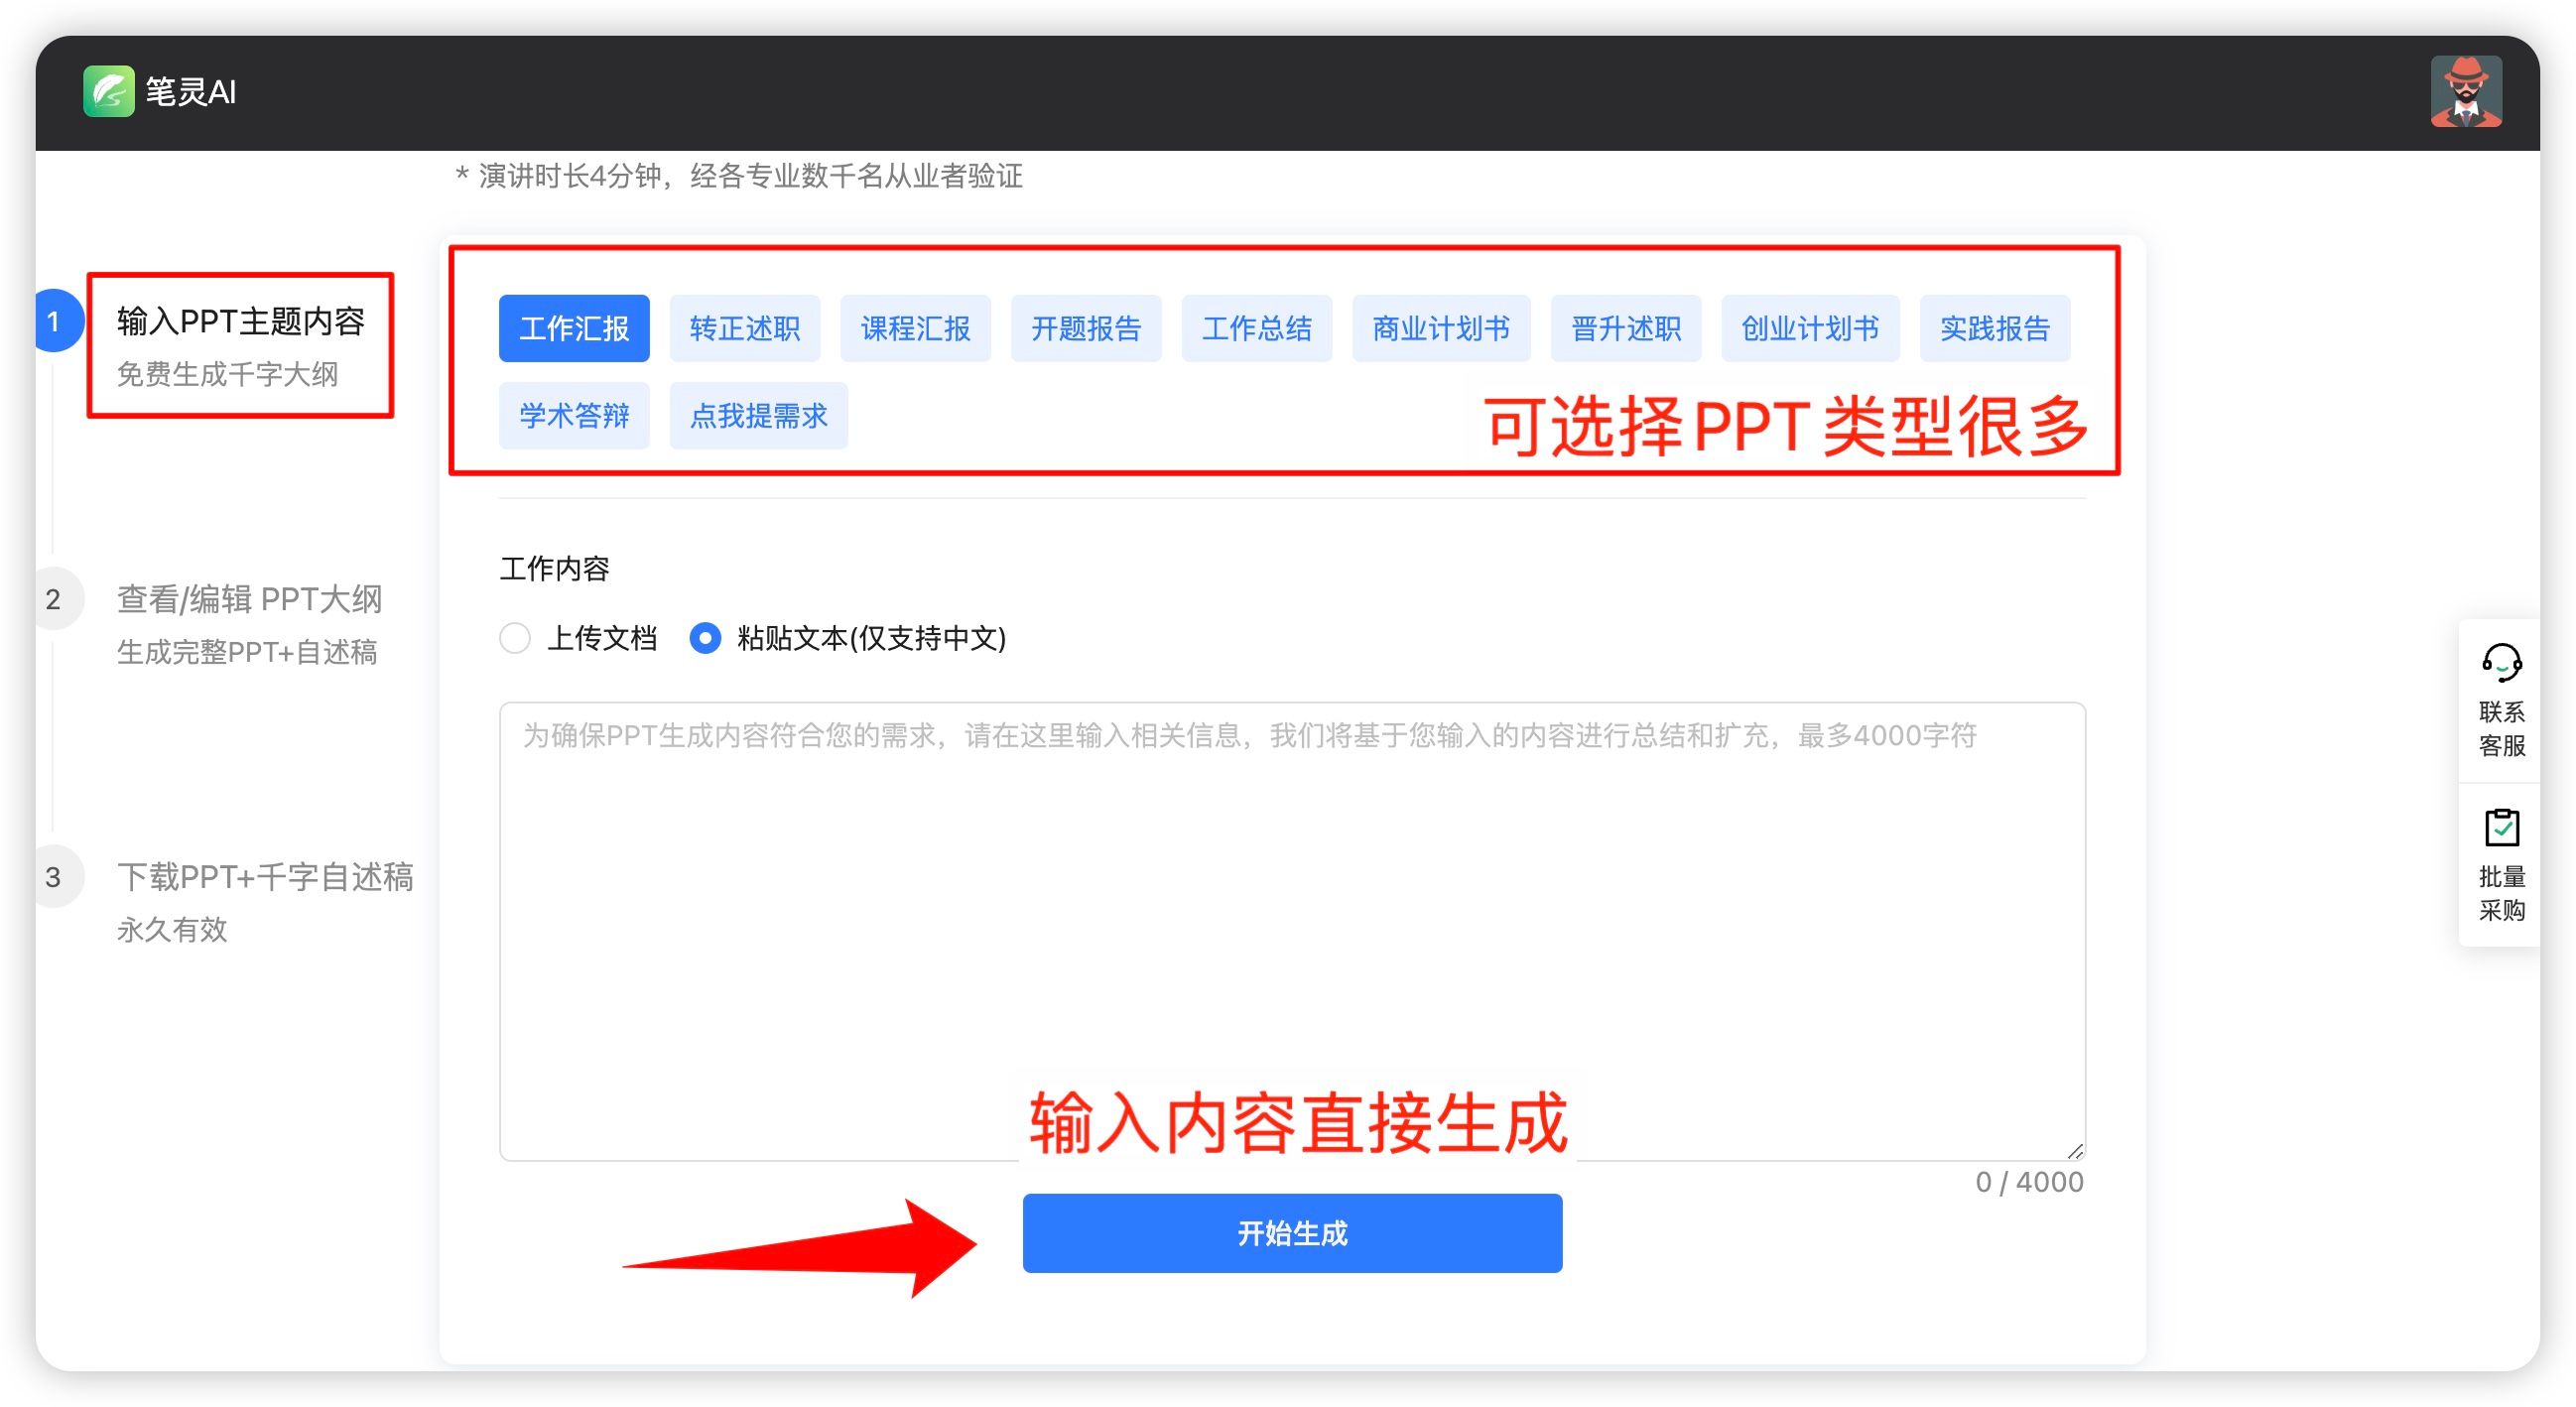Click the text area resize handle
This screenshot has width=2576, height=1407.
point(2075,1150)
